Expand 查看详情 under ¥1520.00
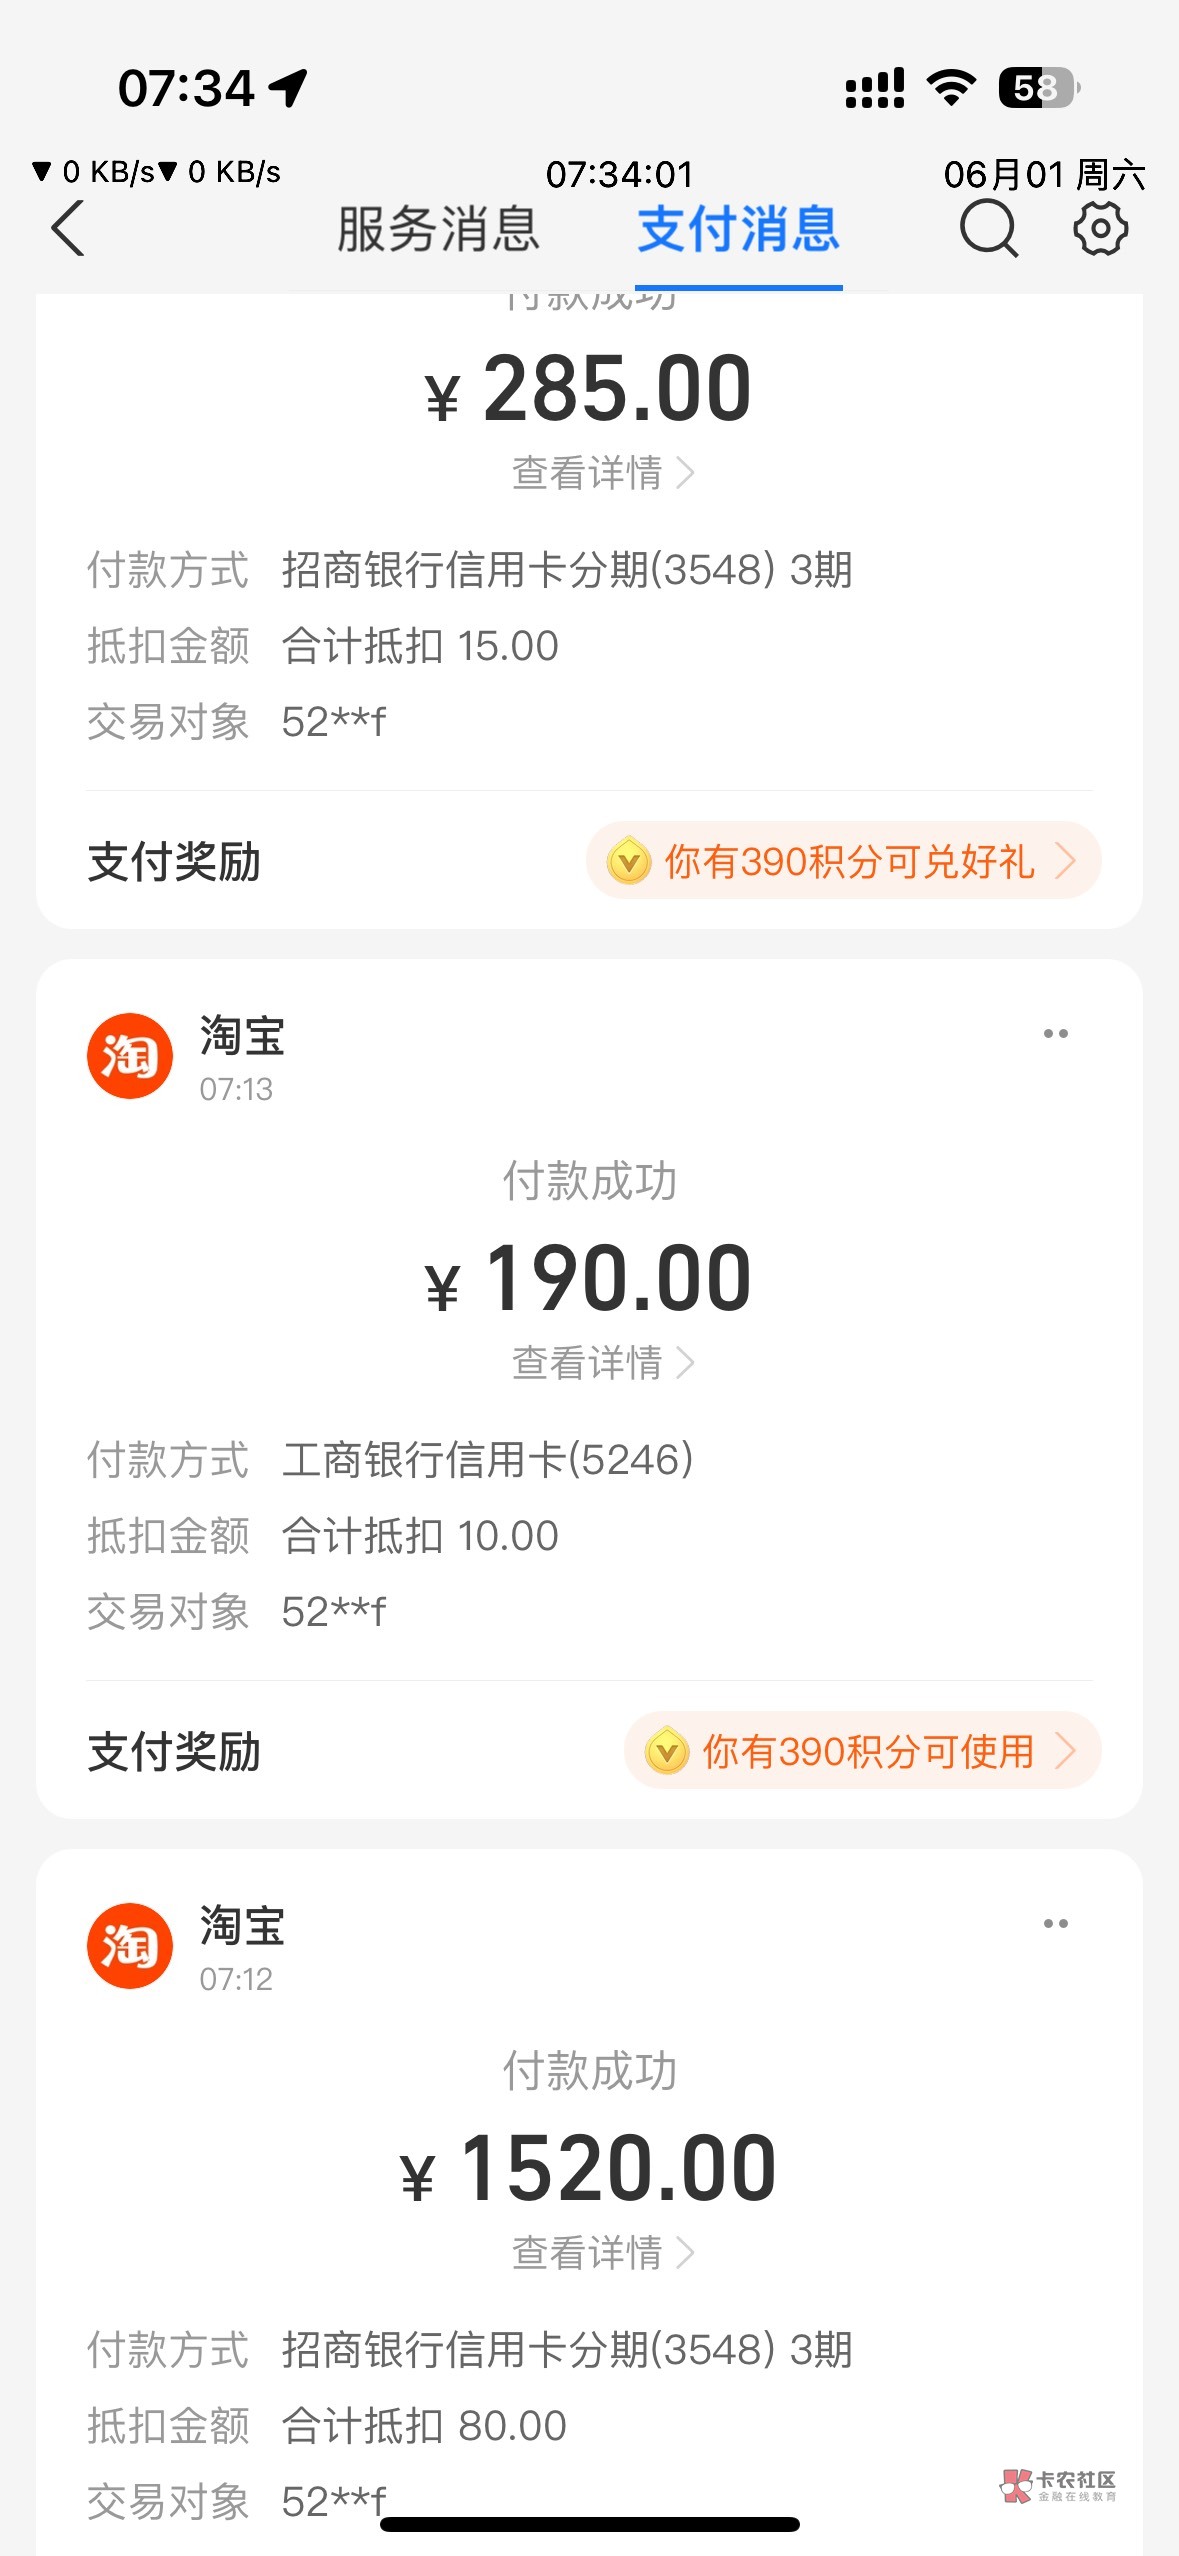The width and height of the screenshot is (1179, 2556). pos(601,2253)
